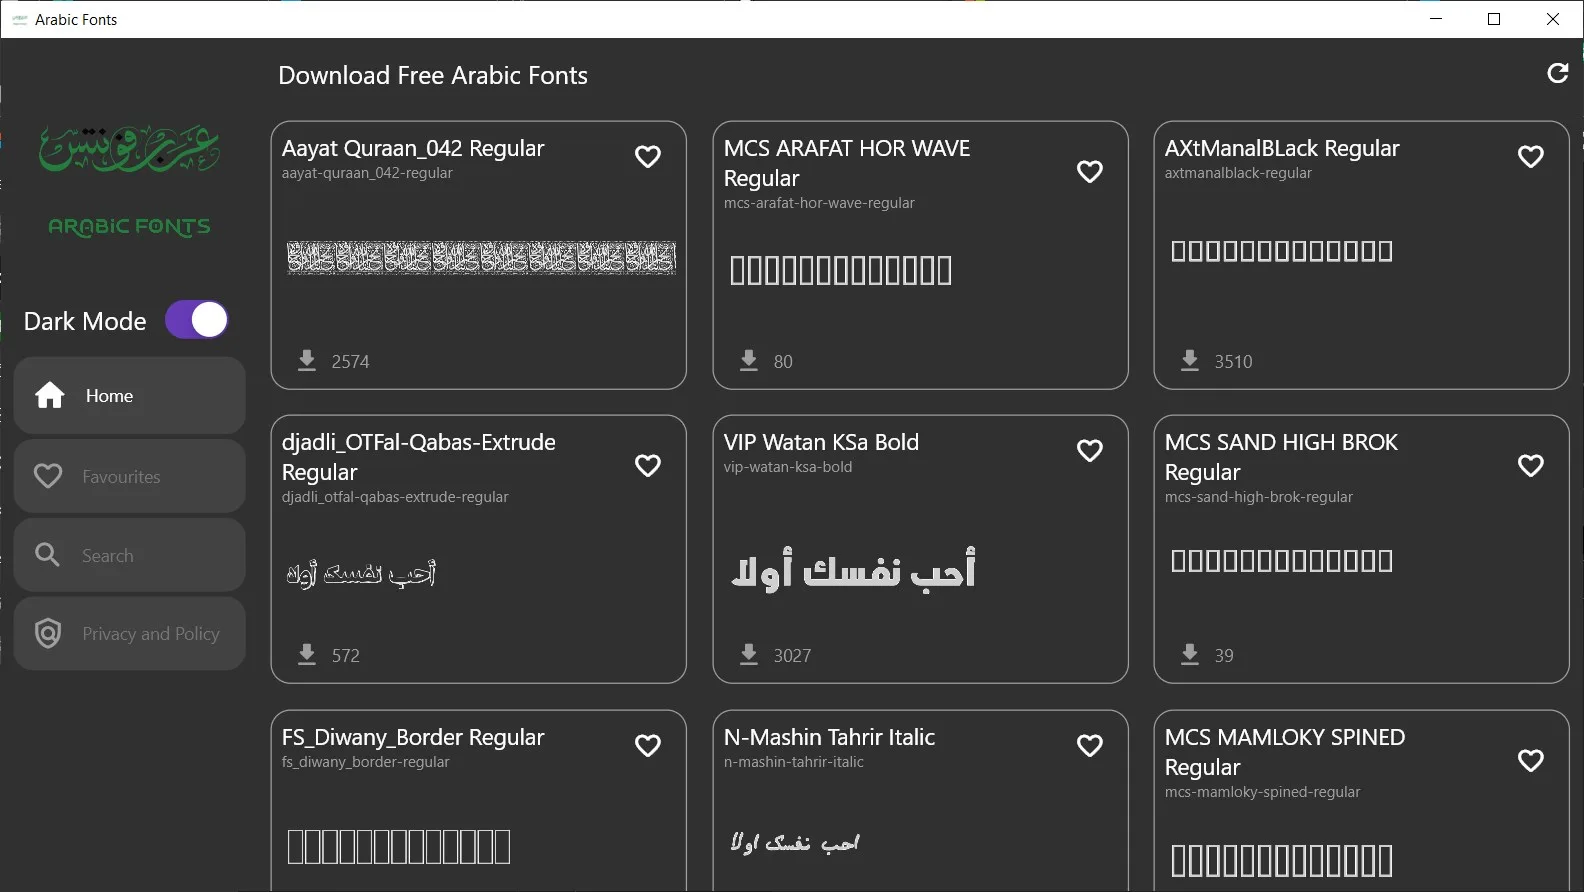Click download icon for Aayat Quraan_042
This screenshot has height=892, width=1584.
[307, 360]
